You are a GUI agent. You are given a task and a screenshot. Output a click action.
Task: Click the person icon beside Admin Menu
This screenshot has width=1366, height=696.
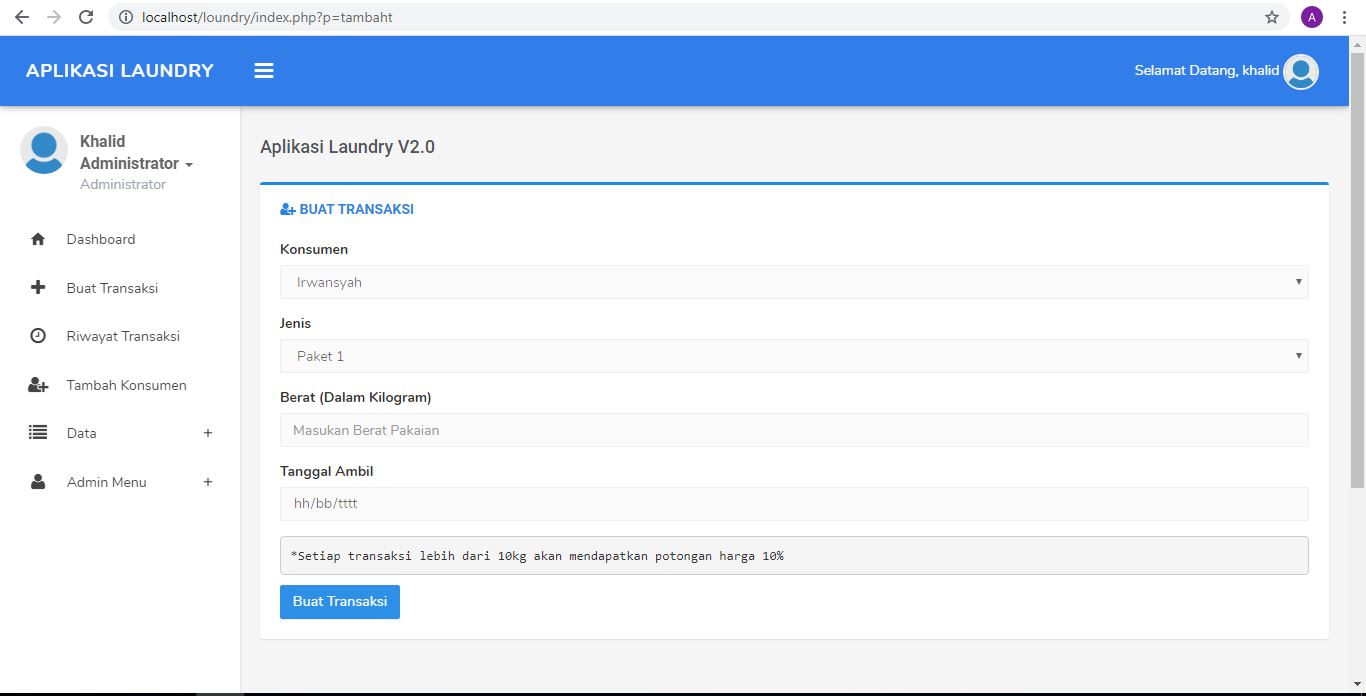38,482
